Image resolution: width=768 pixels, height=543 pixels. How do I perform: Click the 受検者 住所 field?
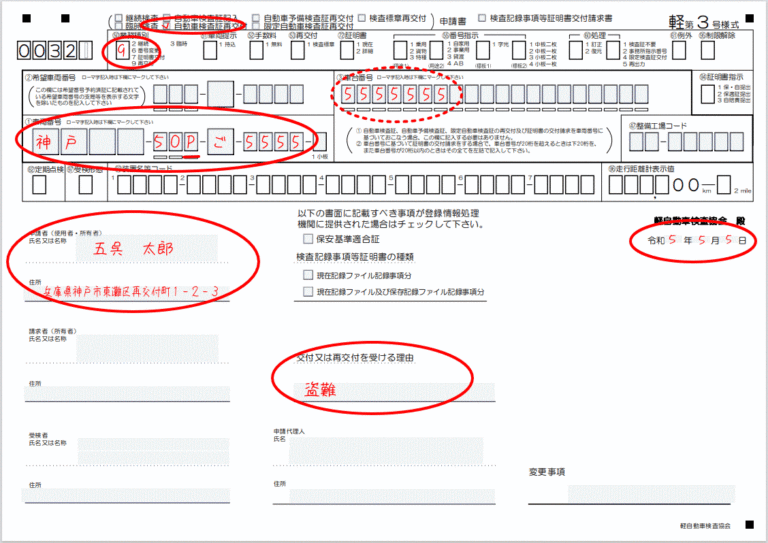coord(126,495)
